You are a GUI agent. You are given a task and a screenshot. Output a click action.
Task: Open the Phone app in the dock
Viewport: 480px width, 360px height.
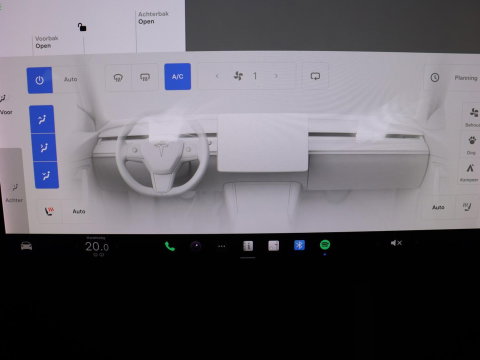point(170,246)
